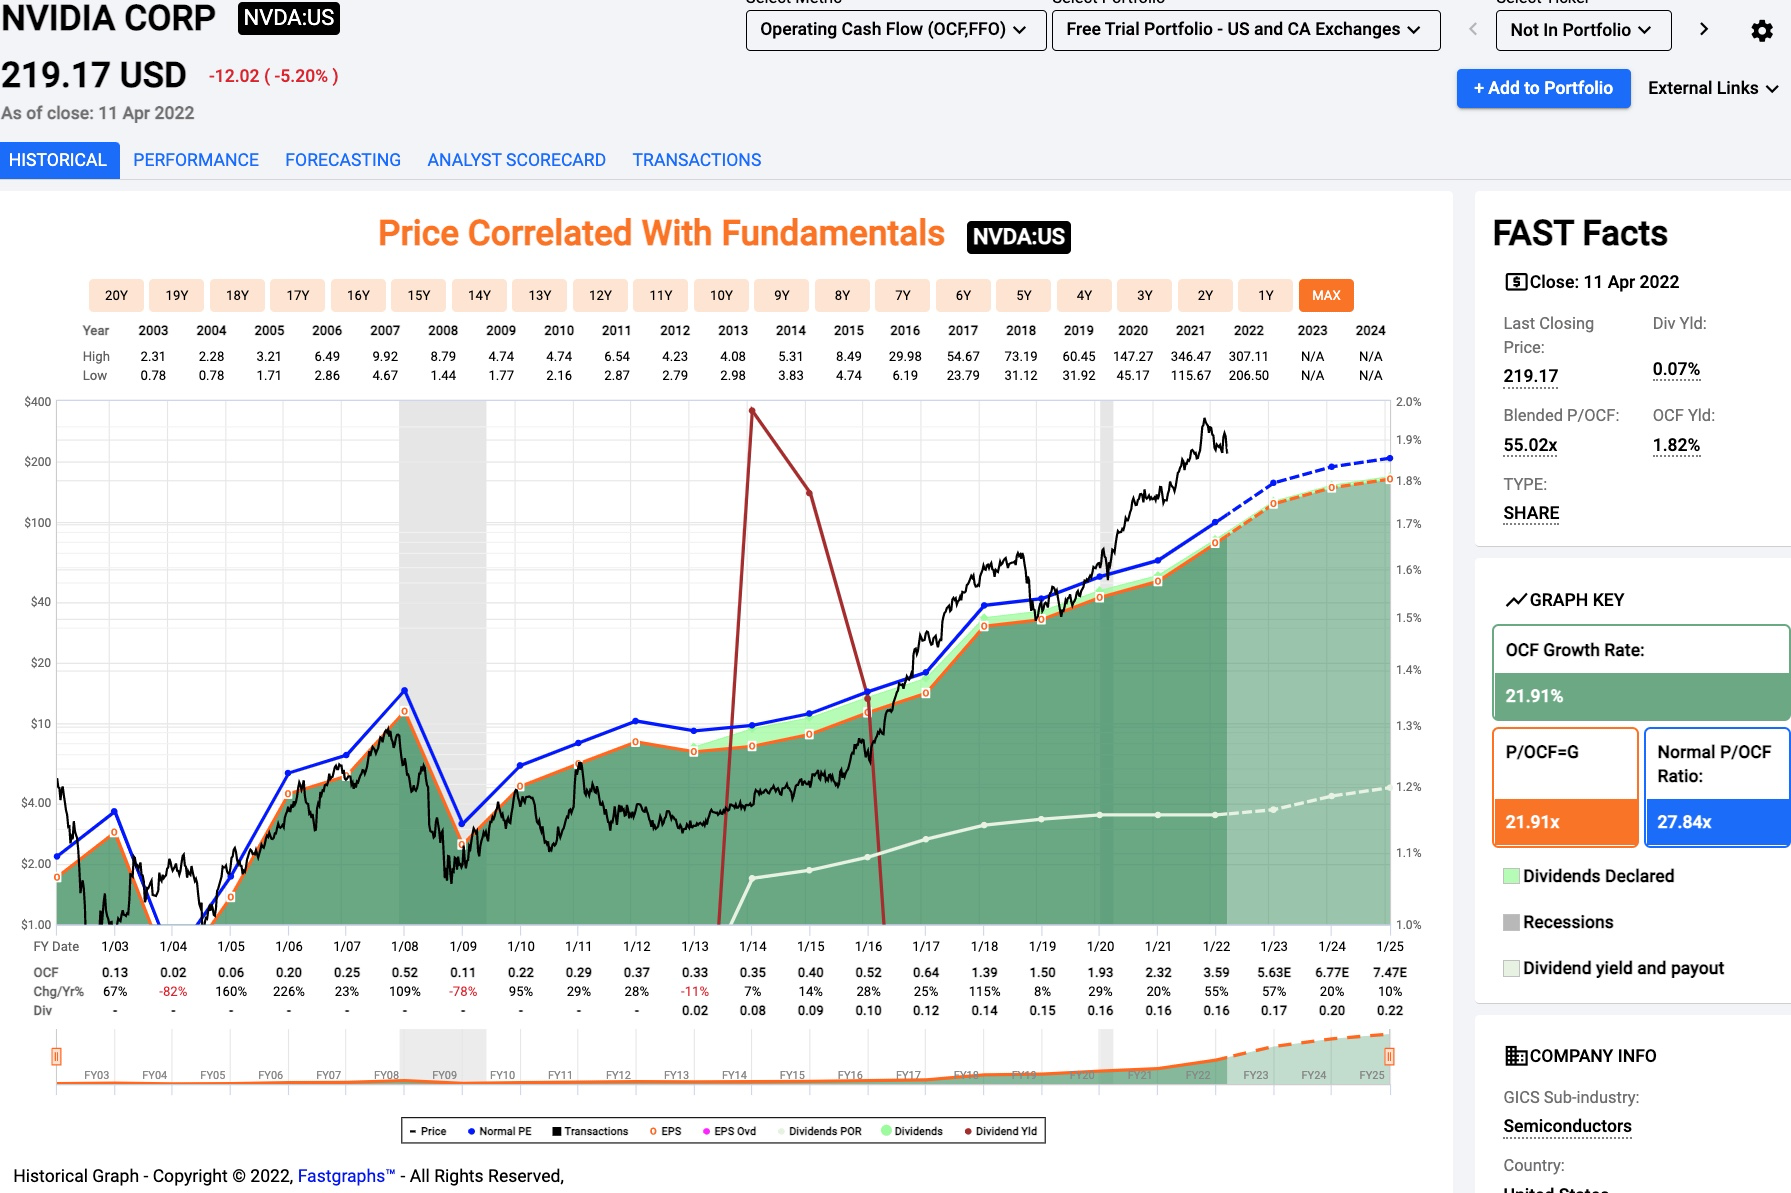Open the ANALYST SCORECARD tab

pos(516,160)
